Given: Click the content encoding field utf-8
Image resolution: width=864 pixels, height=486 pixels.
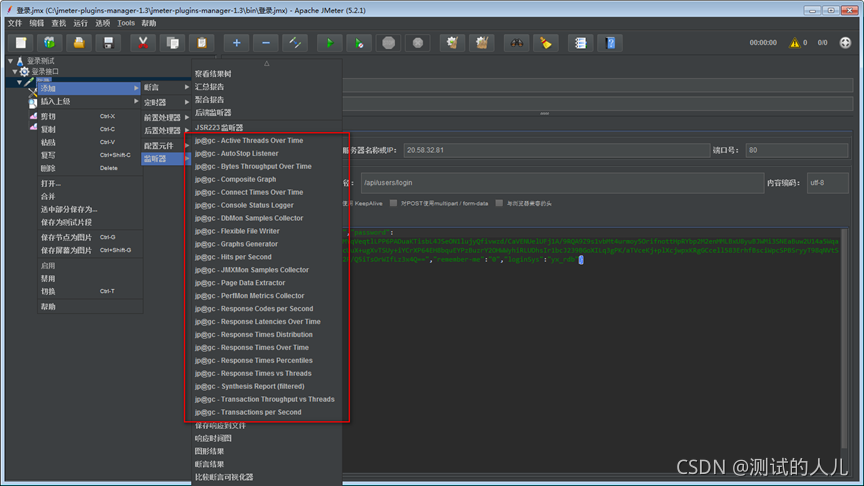Looking at the screenshot, I should pyautogui.click(x=827, y=183).
